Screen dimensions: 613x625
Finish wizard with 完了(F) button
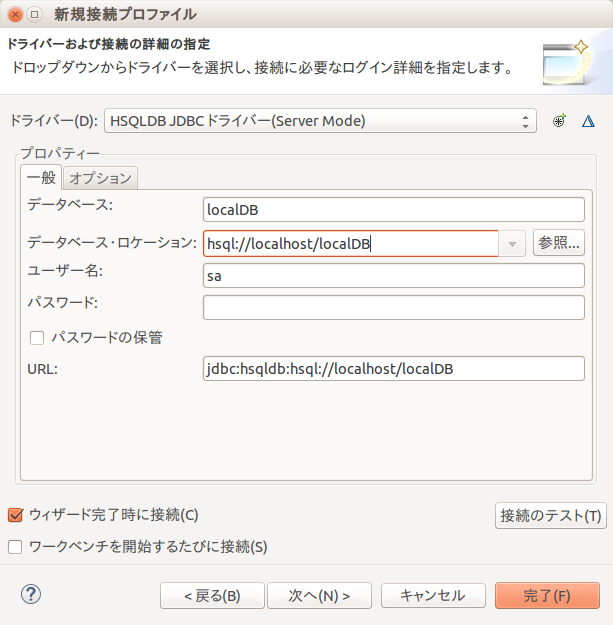547,596
